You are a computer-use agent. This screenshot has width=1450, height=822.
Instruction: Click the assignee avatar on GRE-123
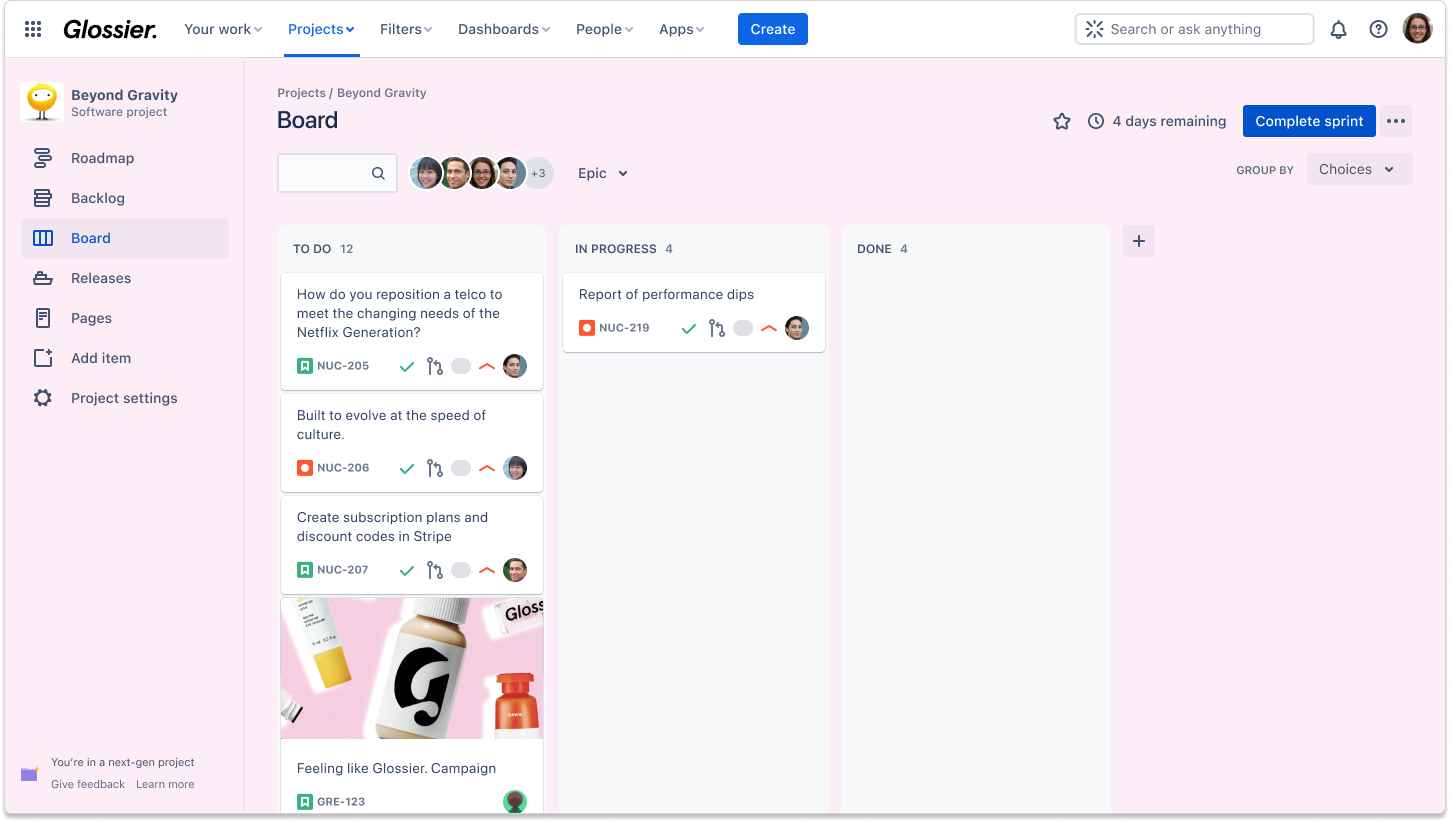click(515, 801)
